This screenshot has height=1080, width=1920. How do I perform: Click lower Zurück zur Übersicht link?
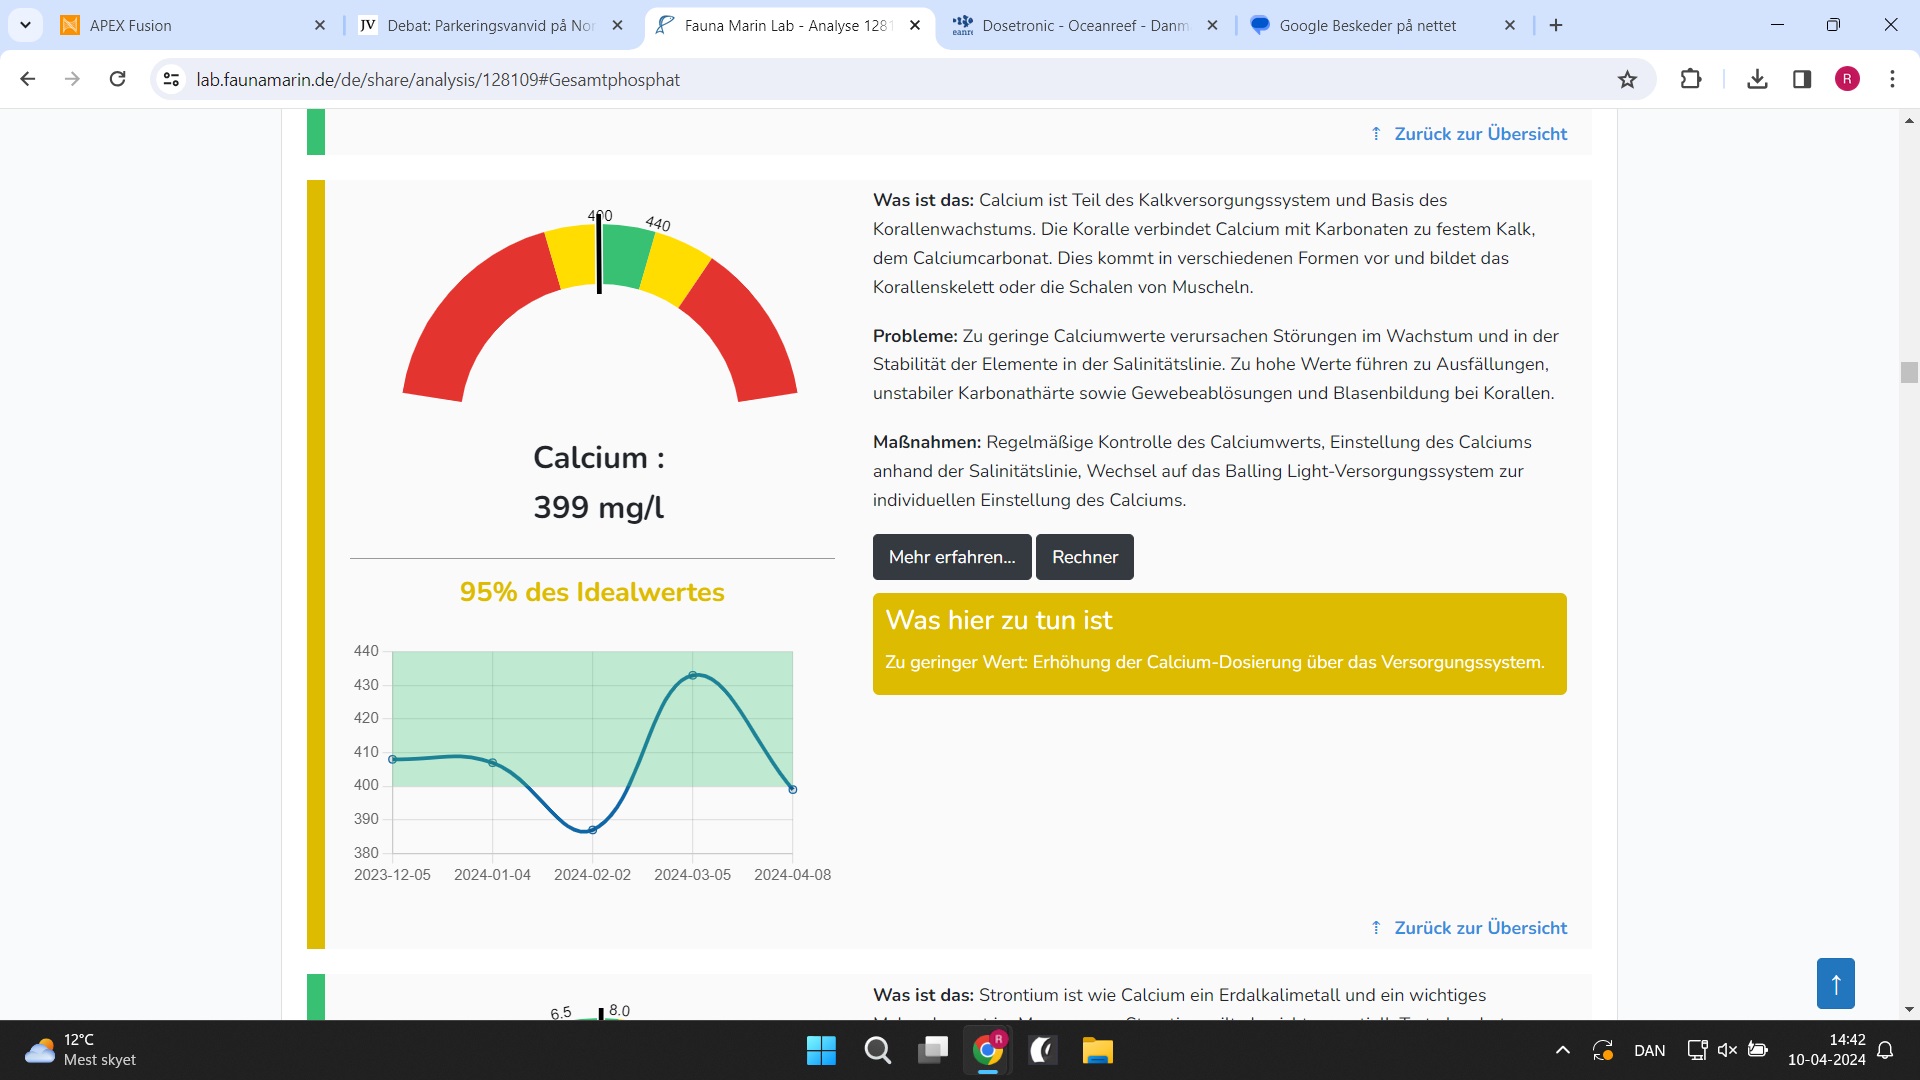(x=1480, y=928)
